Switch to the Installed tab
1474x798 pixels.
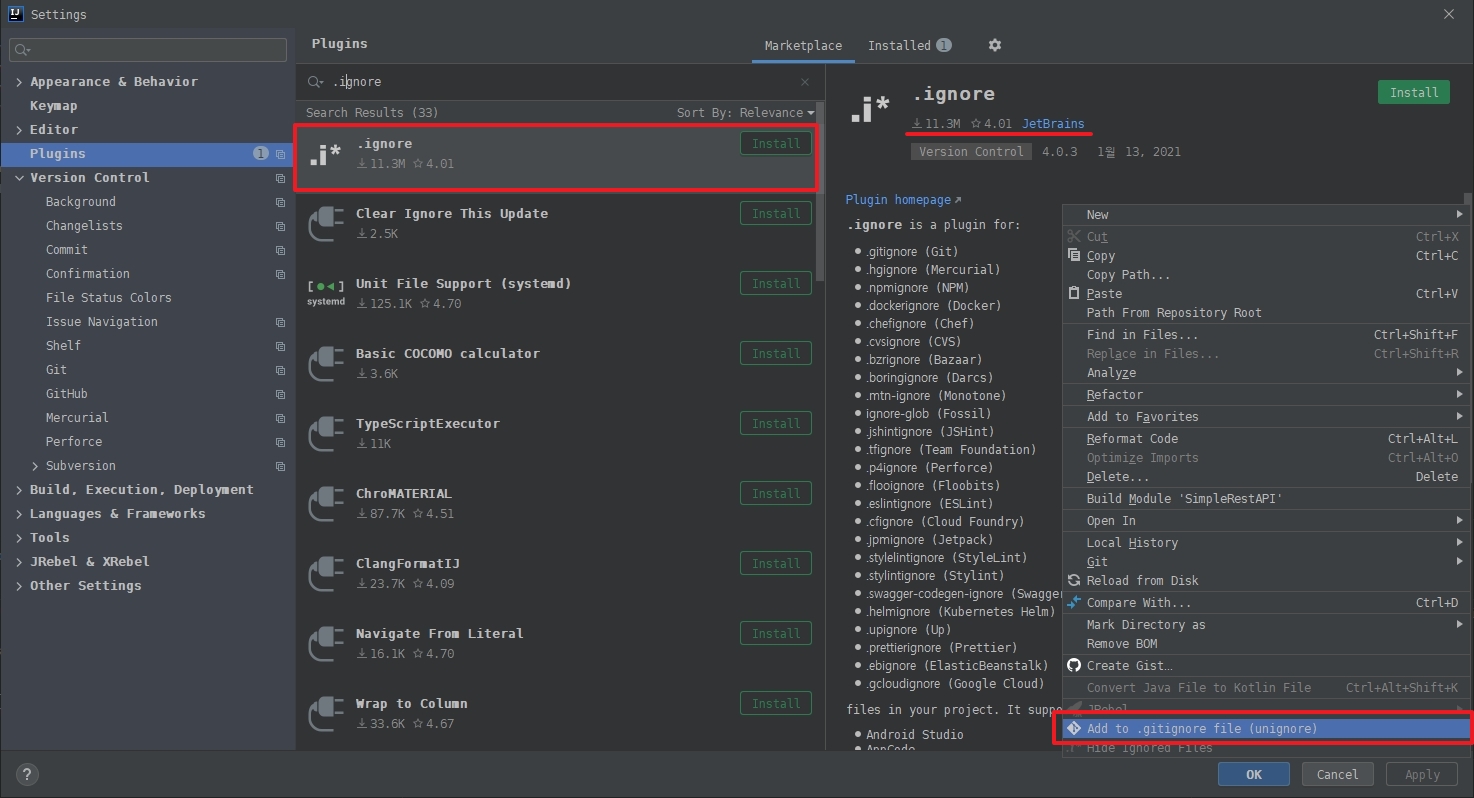[909, 46]
